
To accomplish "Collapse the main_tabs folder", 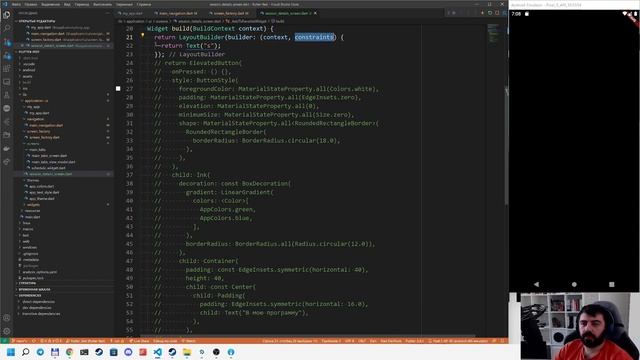I will coord(37,150).
